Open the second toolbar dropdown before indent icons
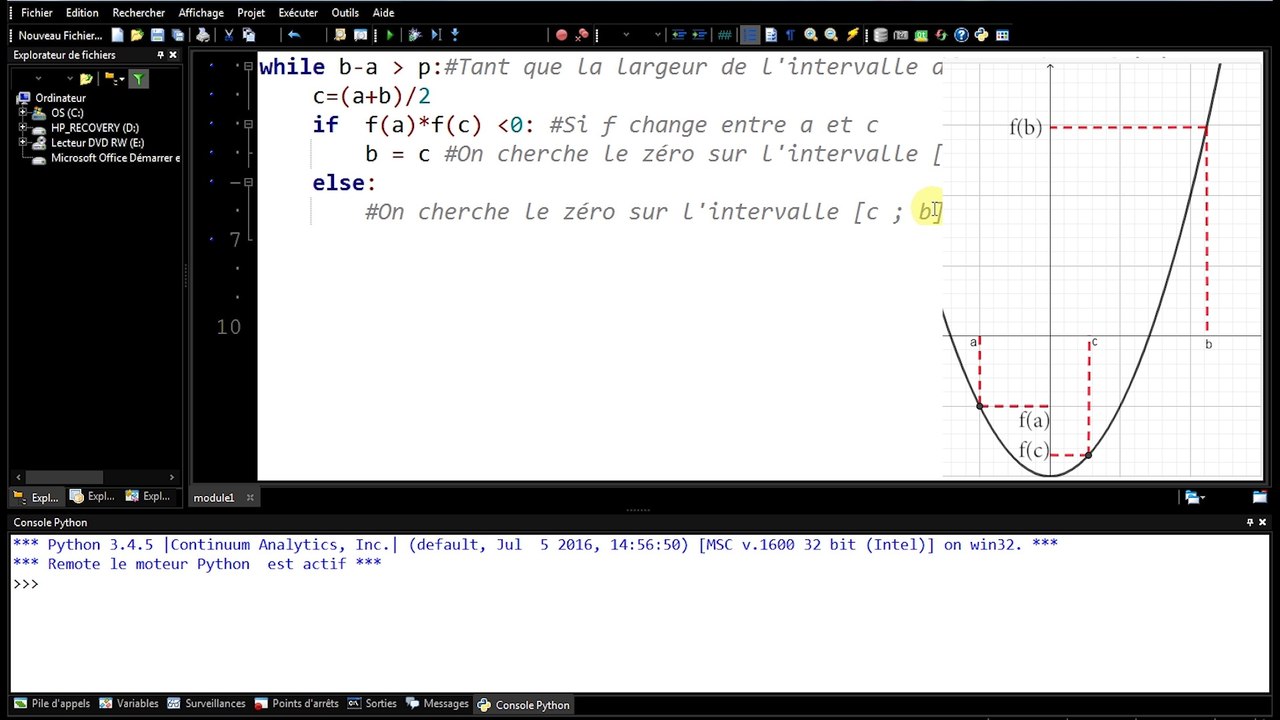Image resolution: width=1280 pixels, height=720 pixels. [x=658, y=35]
